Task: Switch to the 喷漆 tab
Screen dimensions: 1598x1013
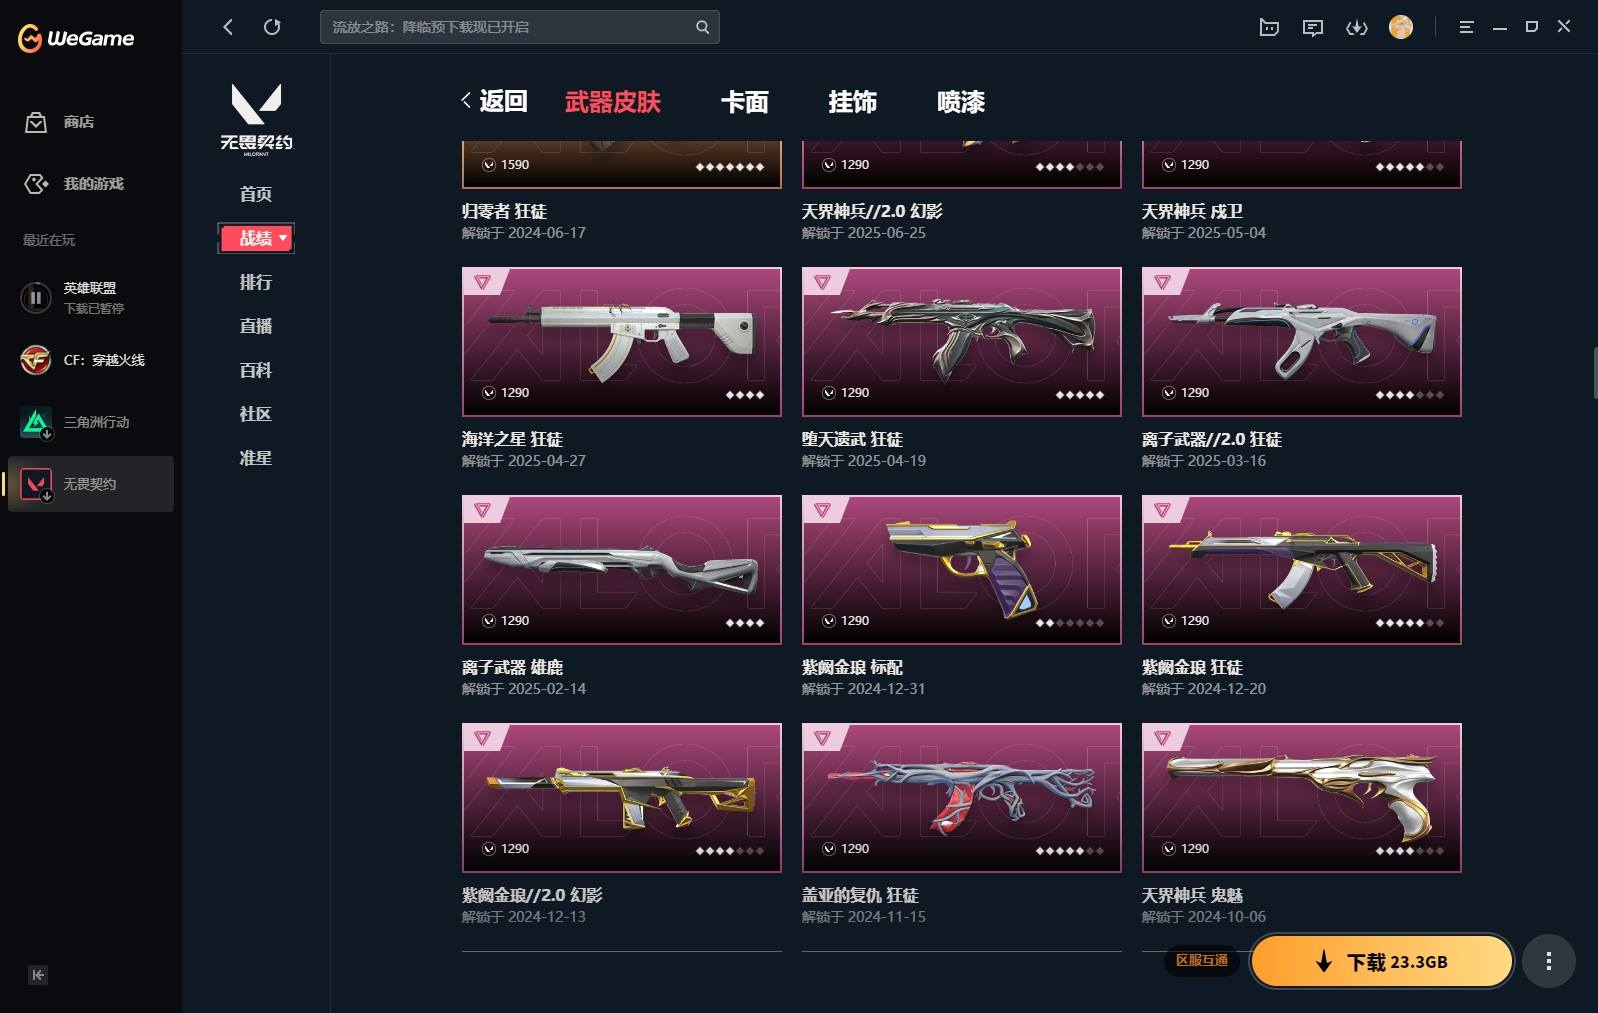Action: tap(961, 102)
